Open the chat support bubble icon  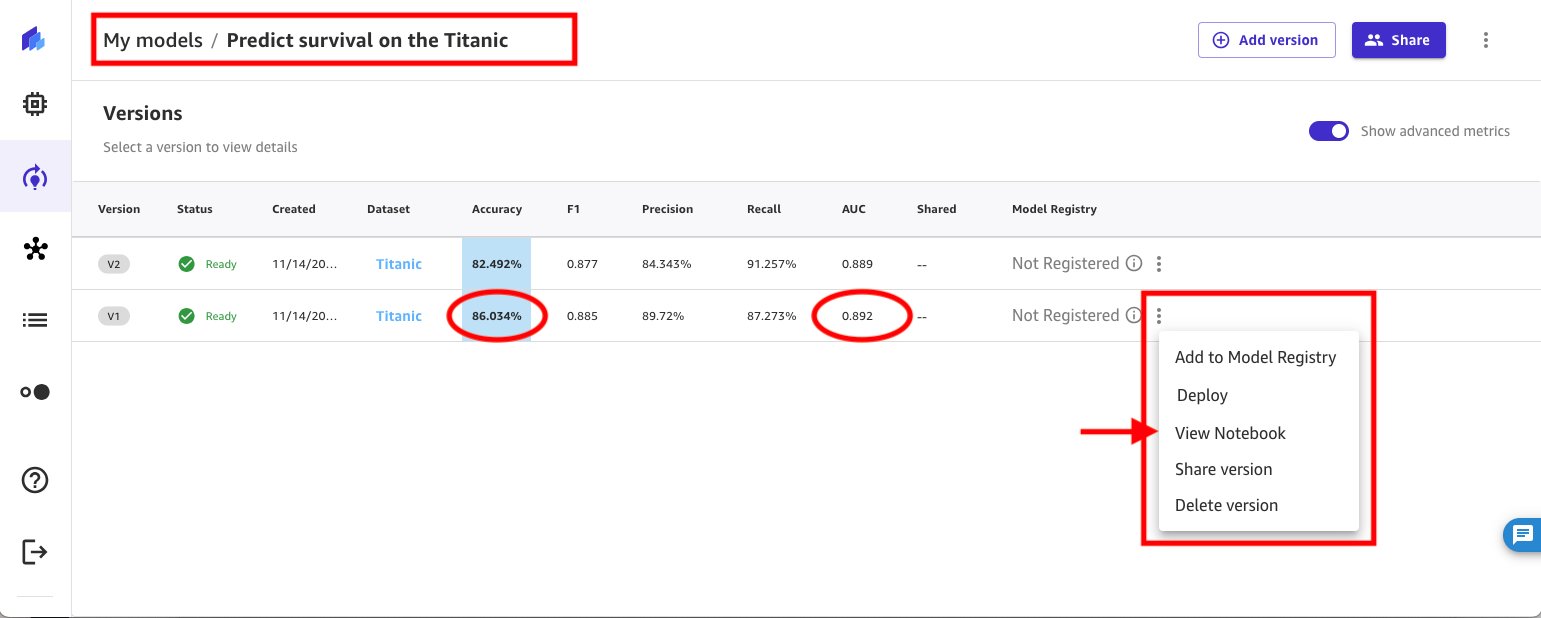click(1522, 535)
